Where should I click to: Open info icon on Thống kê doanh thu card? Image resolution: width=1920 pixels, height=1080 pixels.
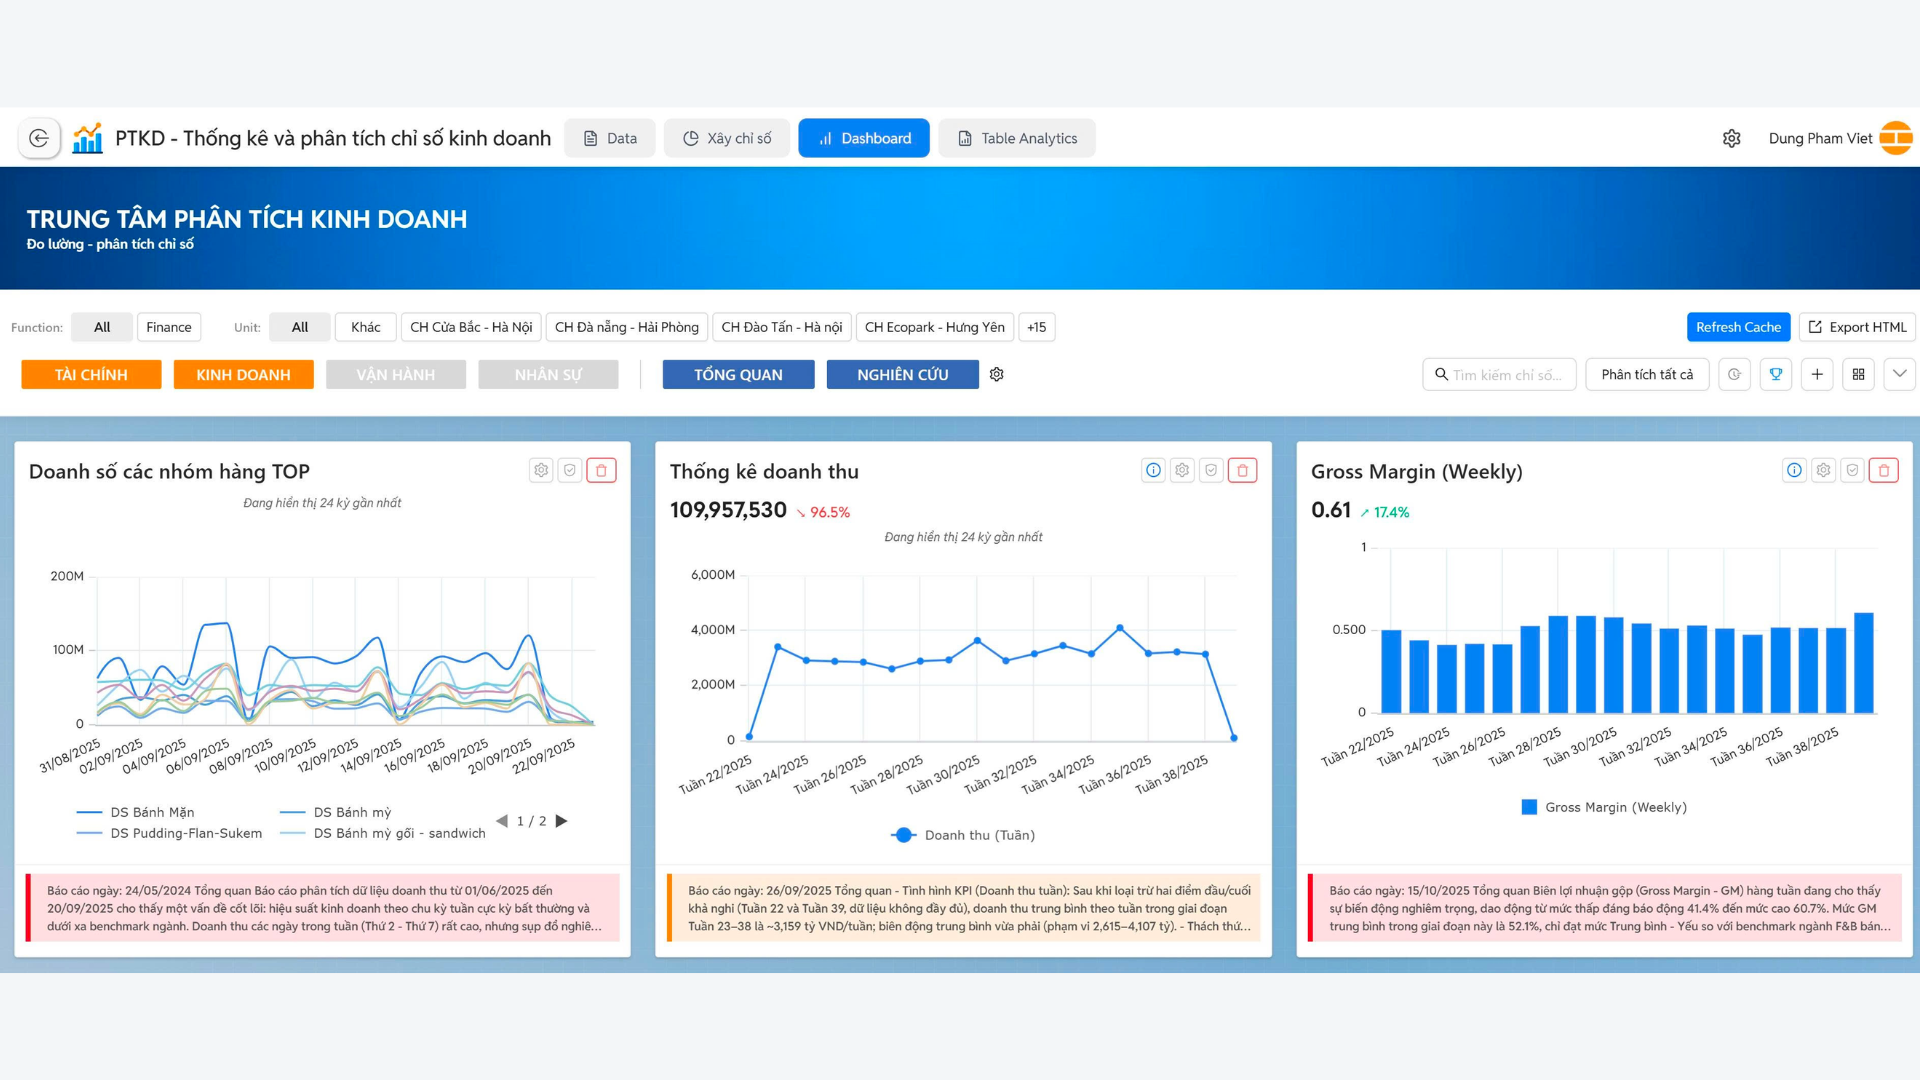point(1153,470)
